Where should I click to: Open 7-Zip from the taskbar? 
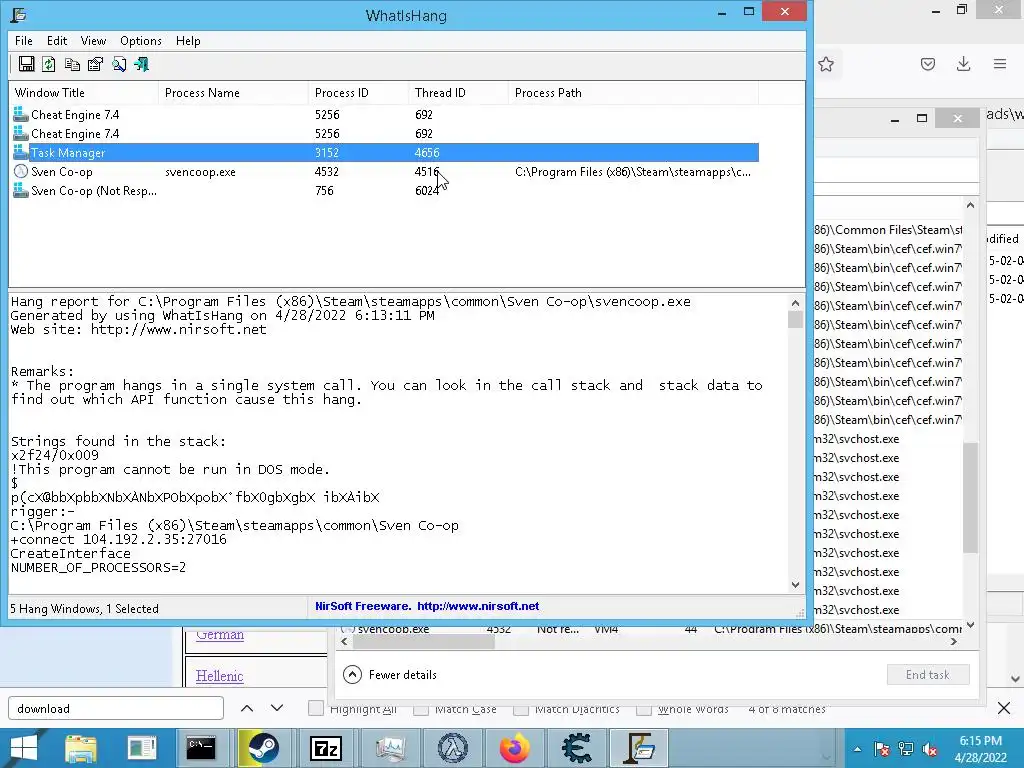pos(326,748)
